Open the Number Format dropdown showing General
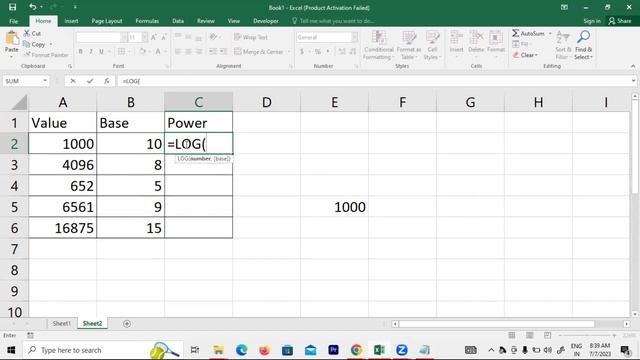 click(355, 37)
